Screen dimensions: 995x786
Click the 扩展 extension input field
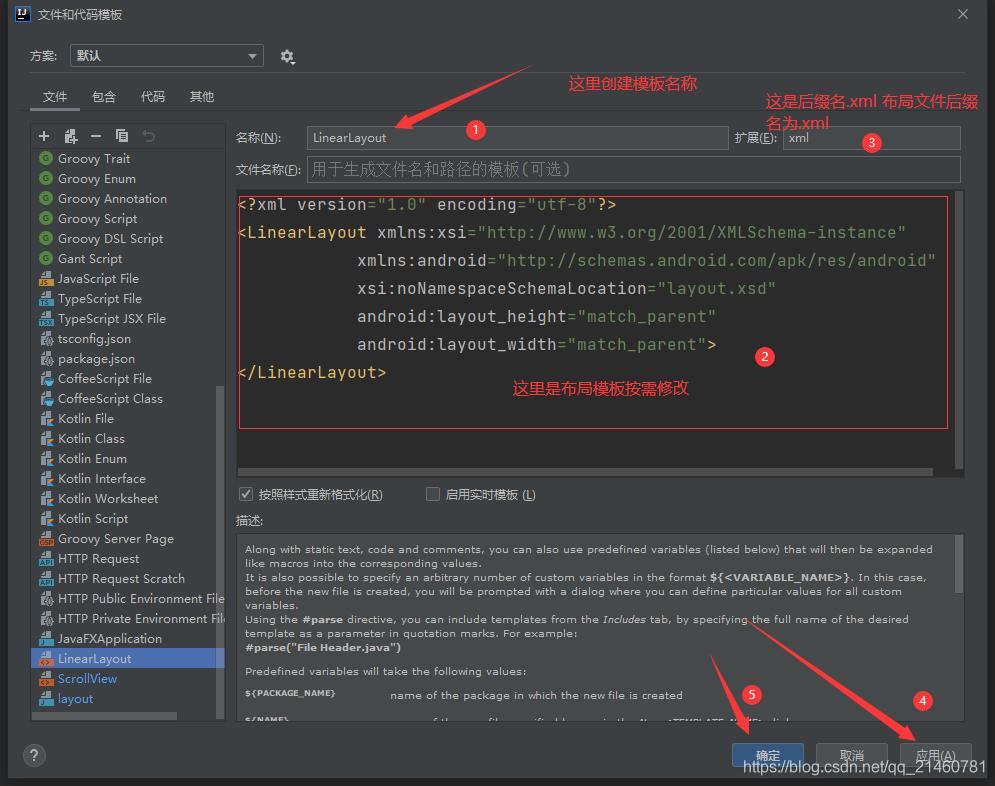click(871, 138)
